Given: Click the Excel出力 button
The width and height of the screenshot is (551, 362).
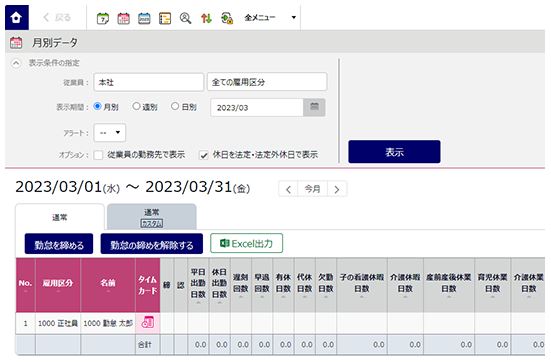Looking at the screenshot, I should point(246,243).
